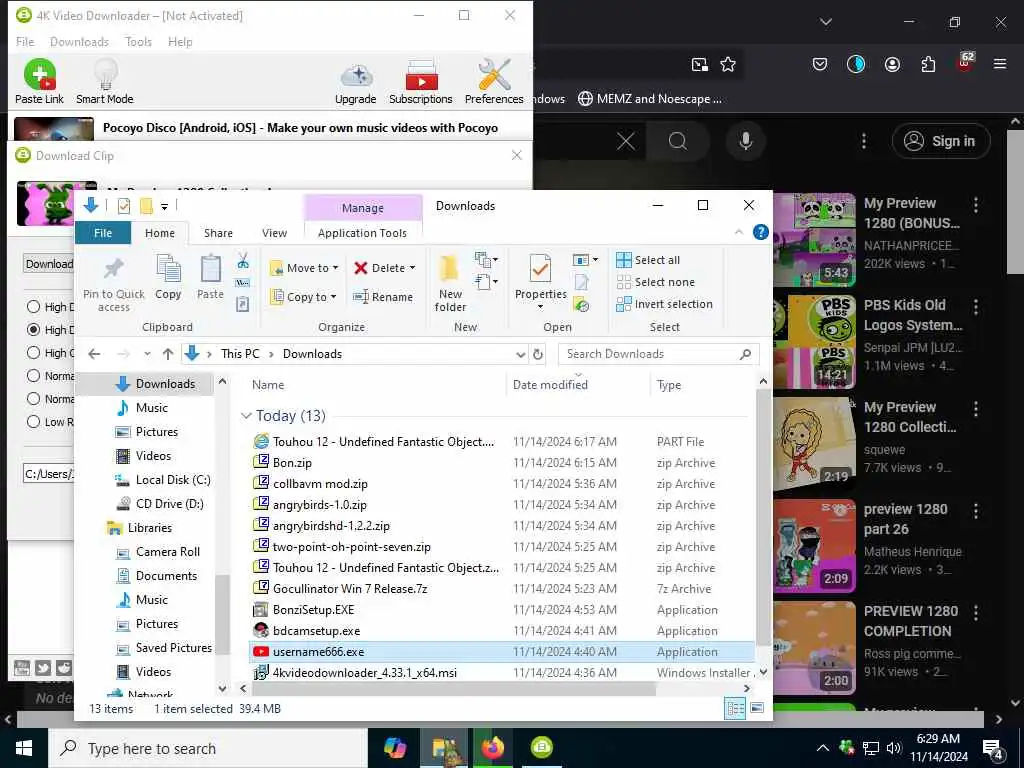The width and height of the screenshot is (1024, 768).
Task: Toggle Smart Mode lightbulb icon
Action: coord(104,82)
